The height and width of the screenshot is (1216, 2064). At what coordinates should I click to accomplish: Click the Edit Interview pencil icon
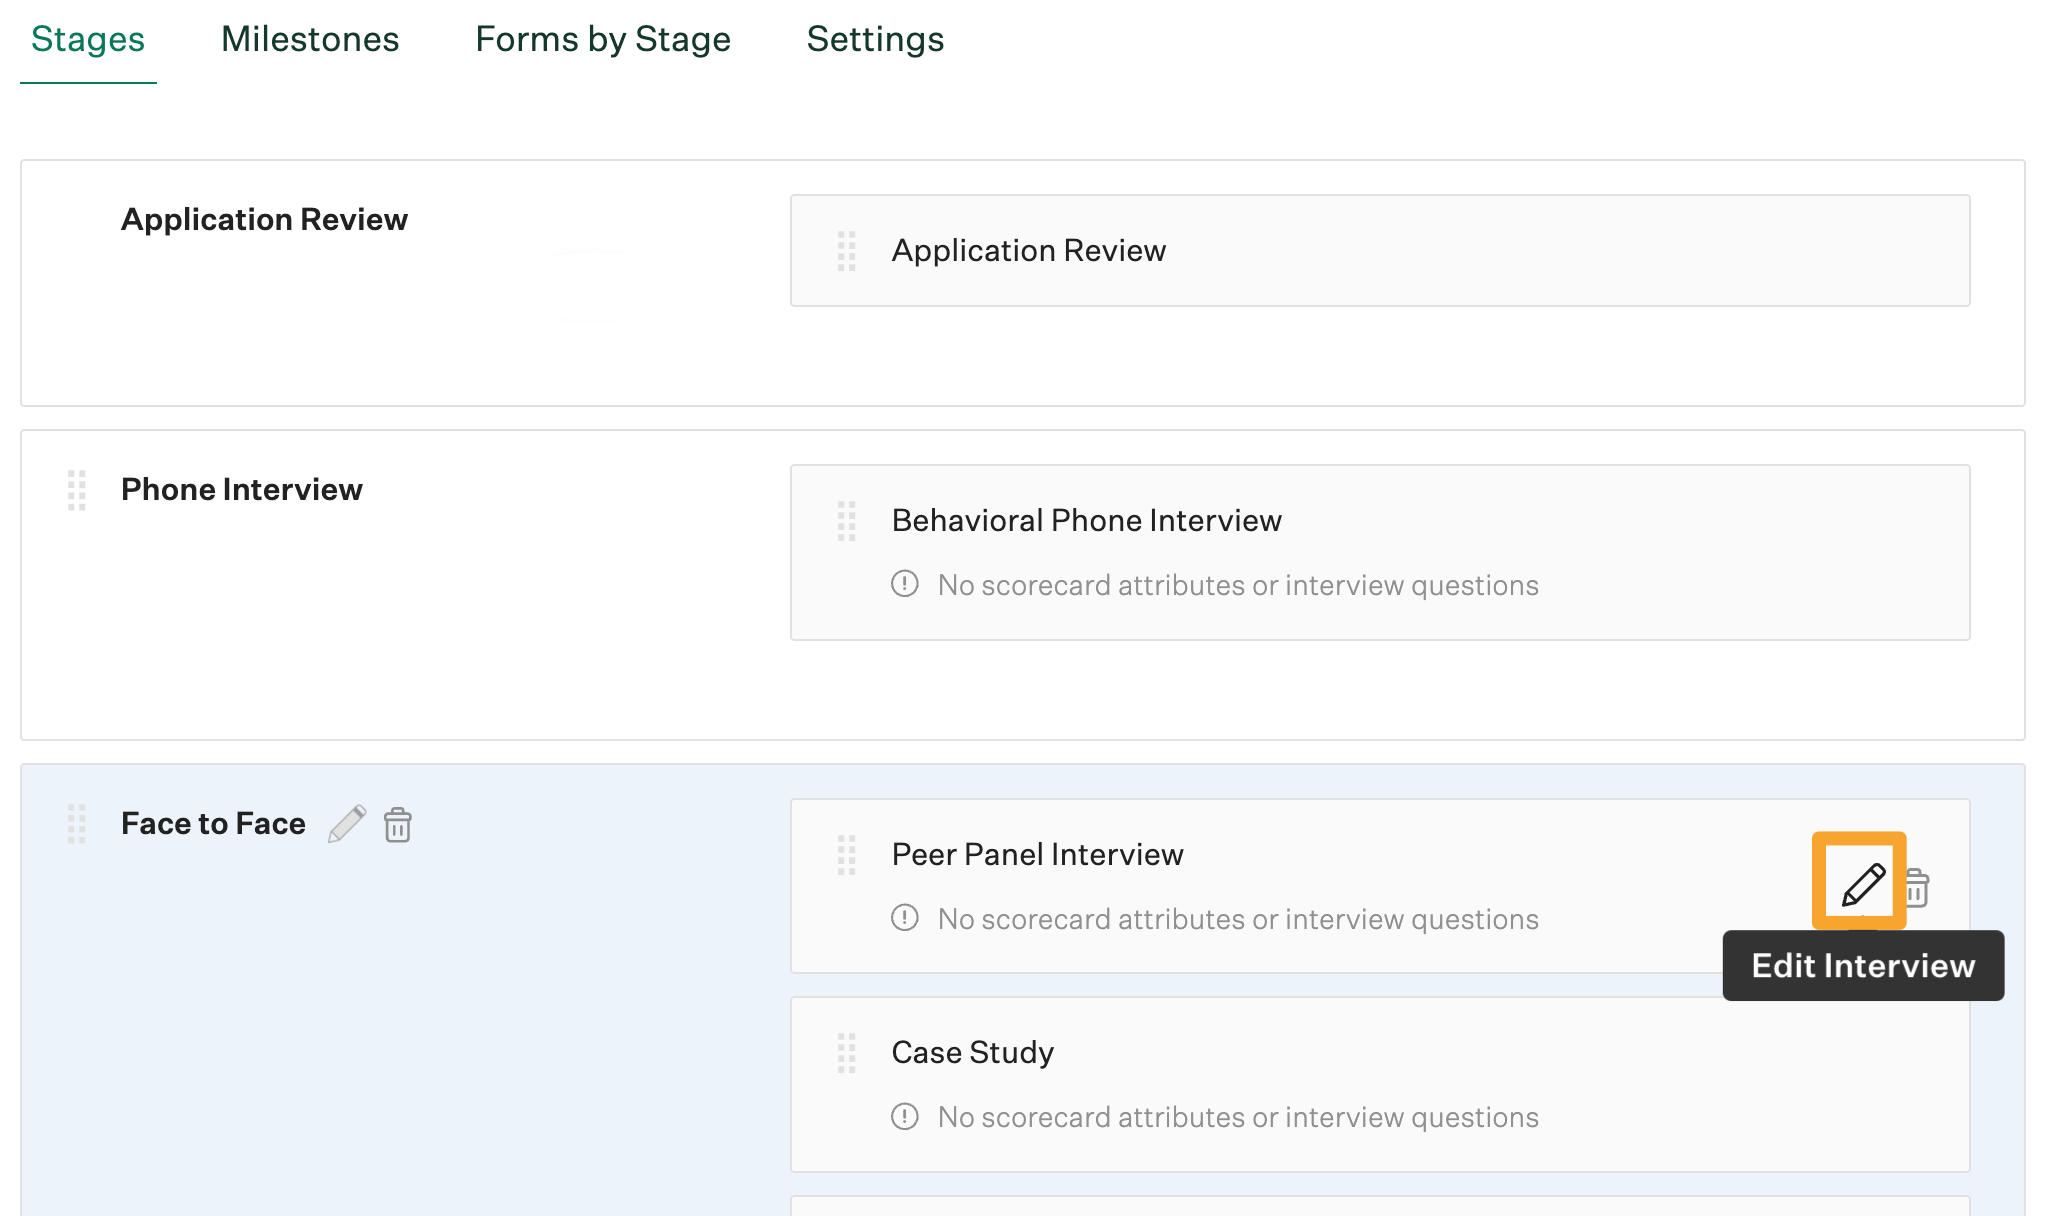point(1862,884)
